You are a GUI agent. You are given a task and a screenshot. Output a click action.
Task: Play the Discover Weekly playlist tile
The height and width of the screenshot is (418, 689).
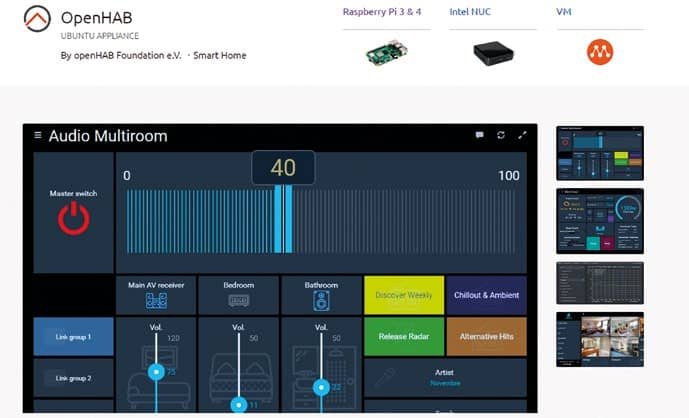[404, 295]
